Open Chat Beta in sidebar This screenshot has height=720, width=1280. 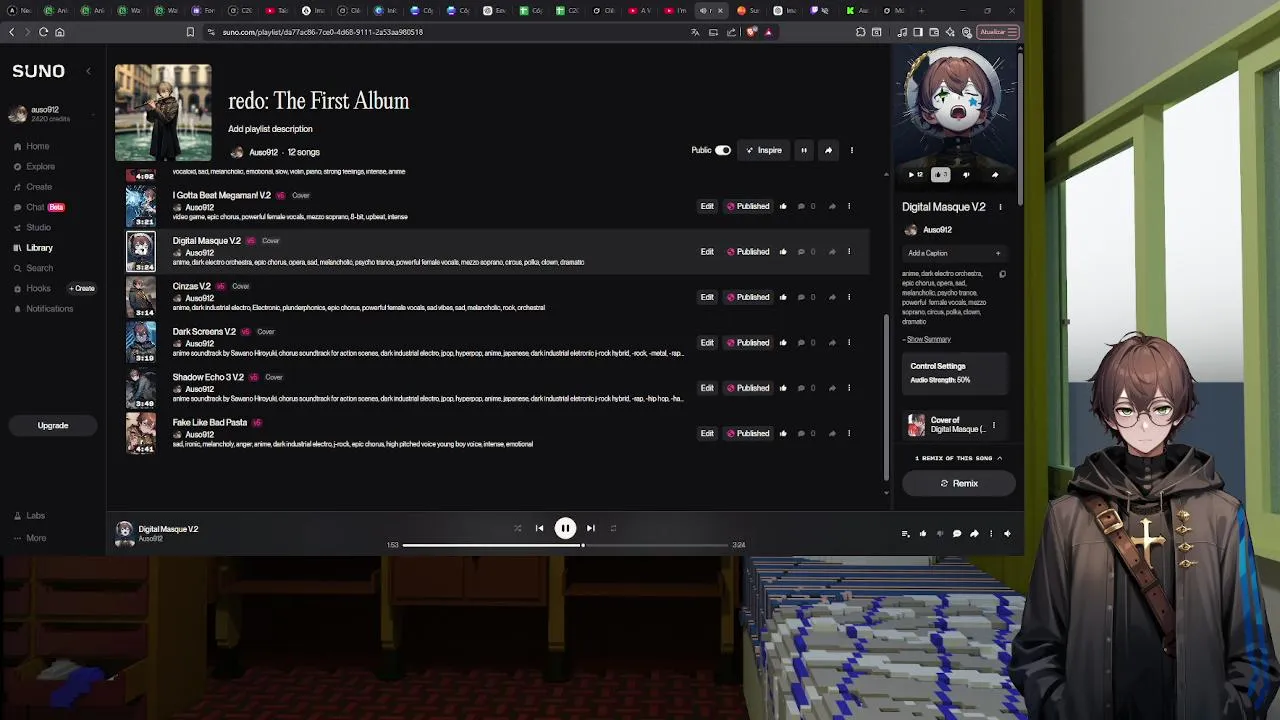pyautogui.click(x=40, y=207)
